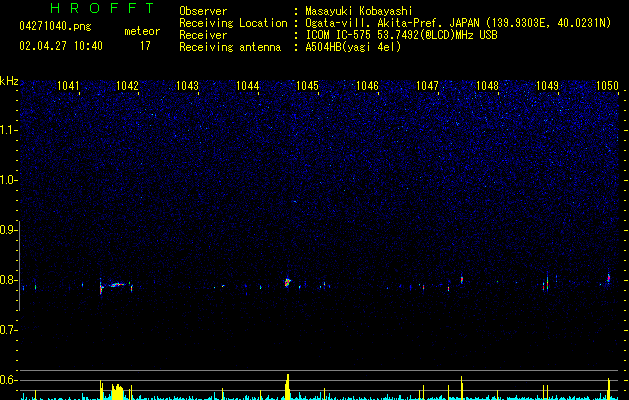Click the meteor echo at the 1050 mark
This screenshot has width=629, height=400.
(609, 278)
